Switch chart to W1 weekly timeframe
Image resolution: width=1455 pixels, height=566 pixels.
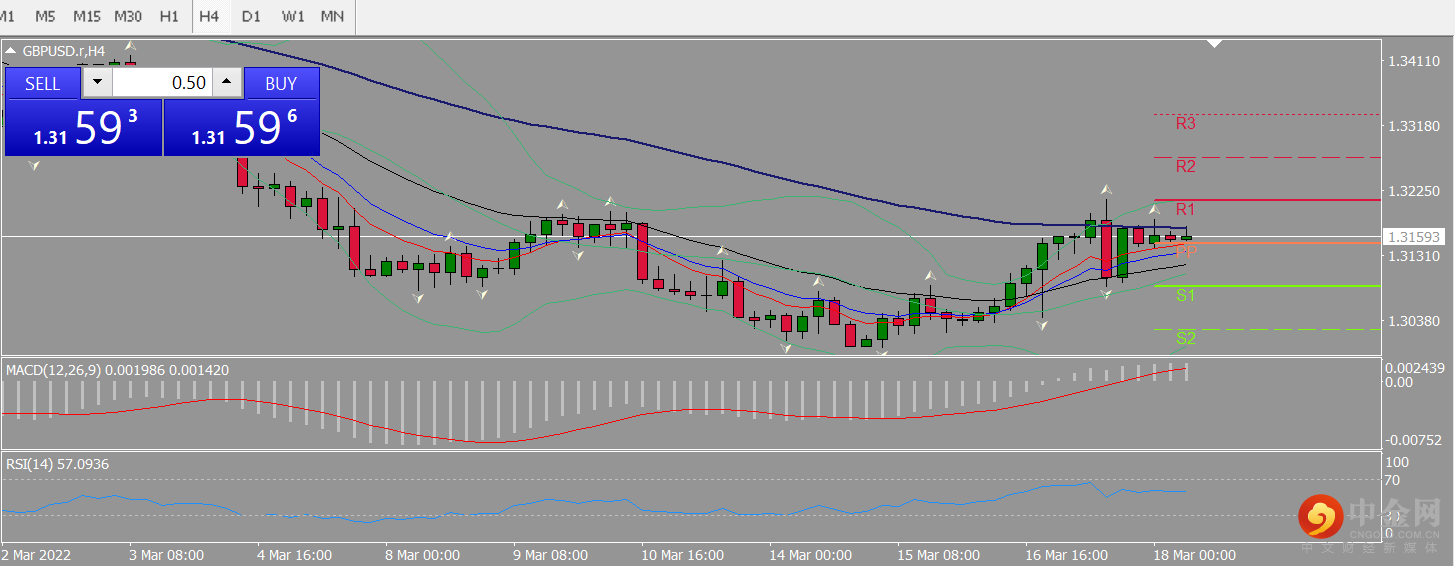(293, 17)
